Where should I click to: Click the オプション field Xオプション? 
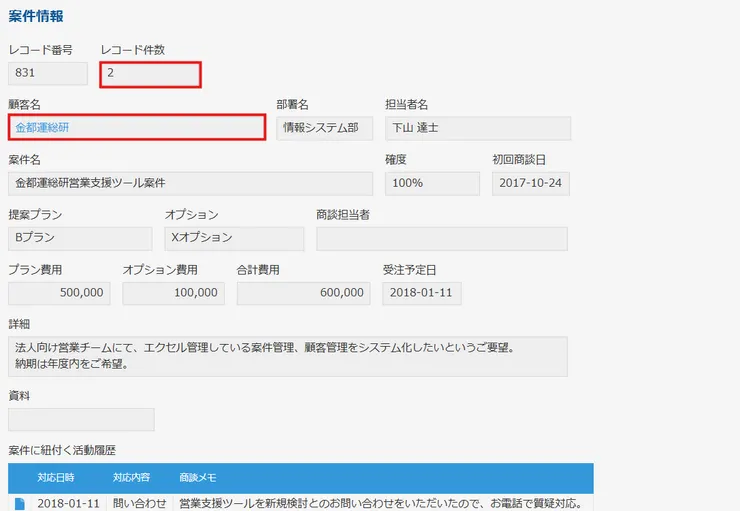234,238
